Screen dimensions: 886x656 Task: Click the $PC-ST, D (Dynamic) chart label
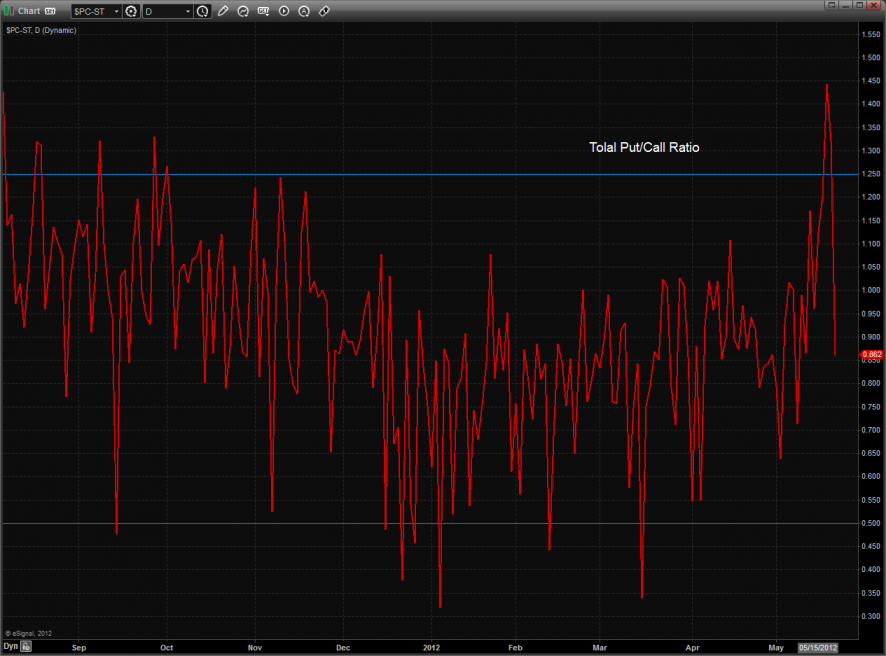click(41, 30)
